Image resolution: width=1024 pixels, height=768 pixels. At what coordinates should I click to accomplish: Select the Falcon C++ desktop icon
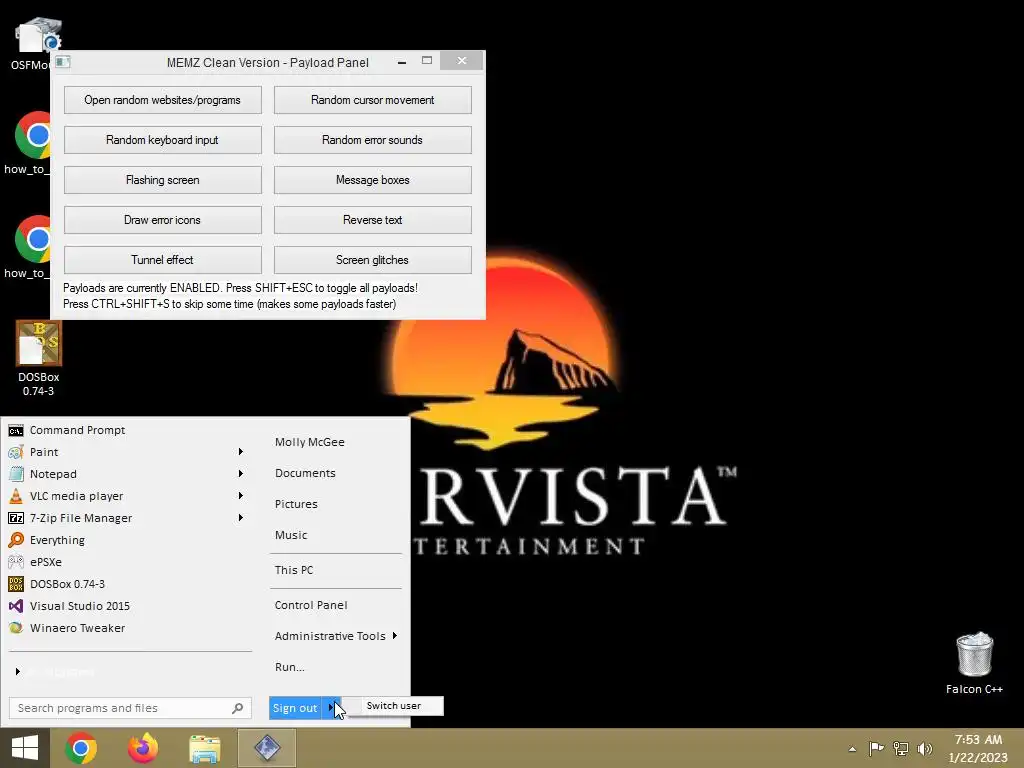[974, 663]
